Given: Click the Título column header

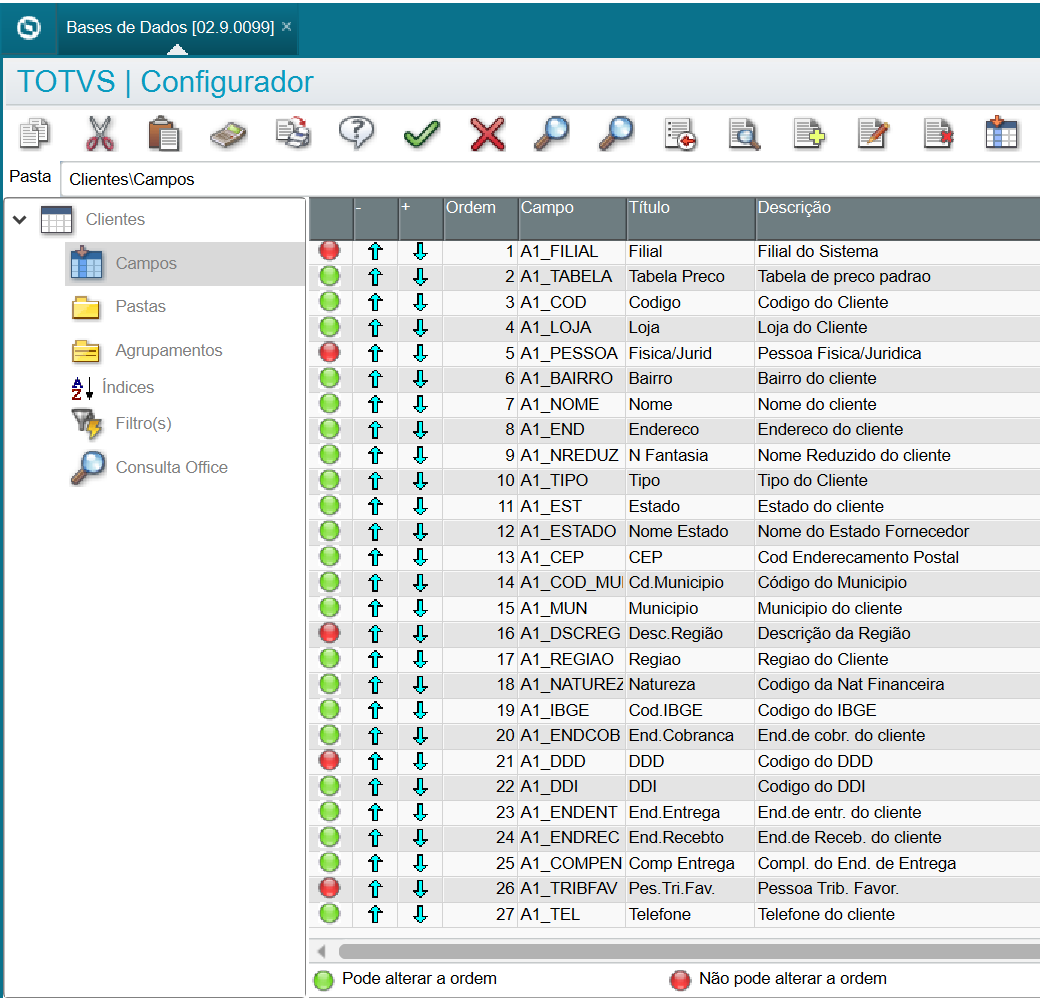Looking at the screenshot, I should click(691, 218).
